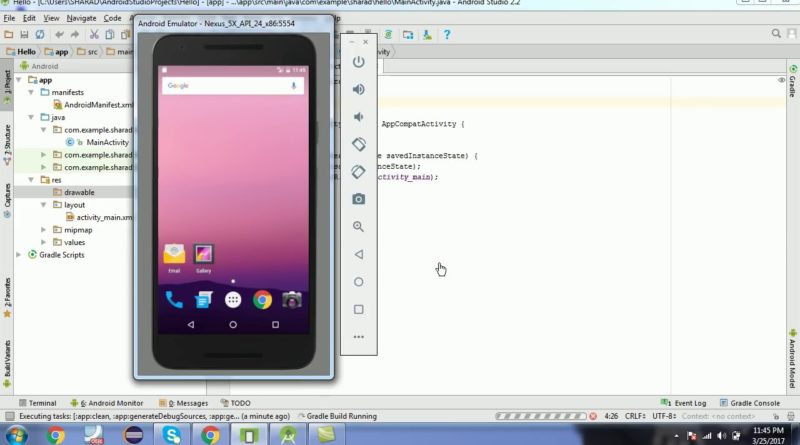Select activity_main.xml in tree

(x=99, y=217)
